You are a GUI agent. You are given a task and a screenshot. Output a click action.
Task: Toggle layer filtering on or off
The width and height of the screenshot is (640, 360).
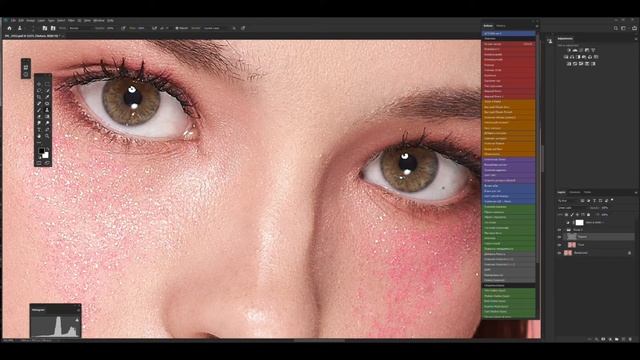point(612,200)
